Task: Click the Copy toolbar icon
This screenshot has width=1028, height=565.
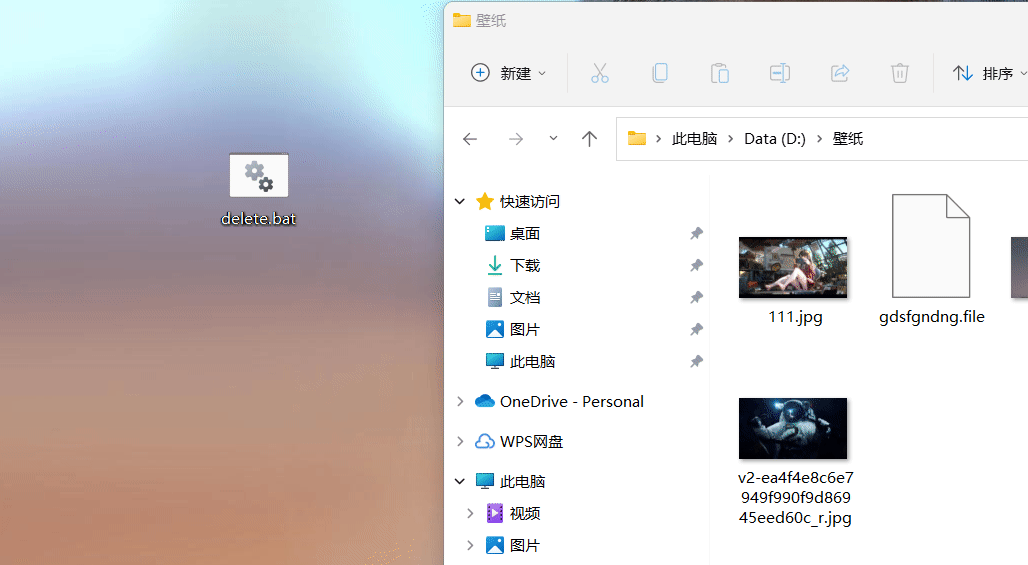Action: [660, 73]
